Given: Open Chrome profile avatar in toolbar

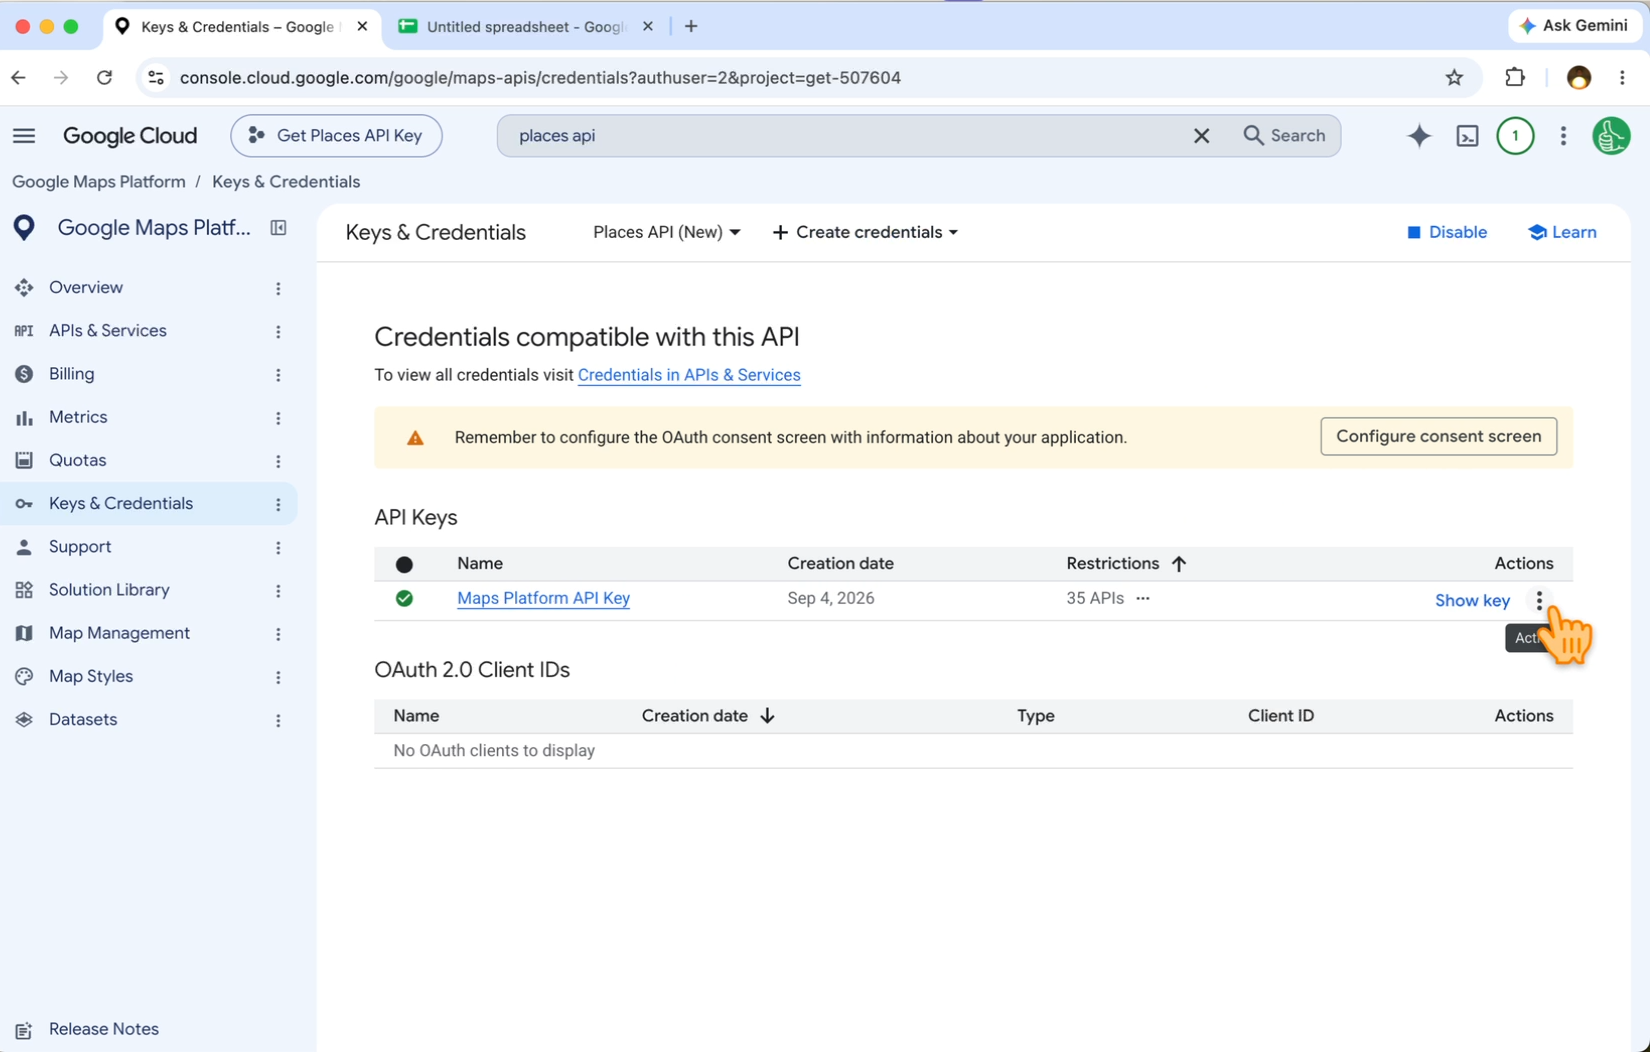Looking at the screenshot, I should pos(1578,78).
